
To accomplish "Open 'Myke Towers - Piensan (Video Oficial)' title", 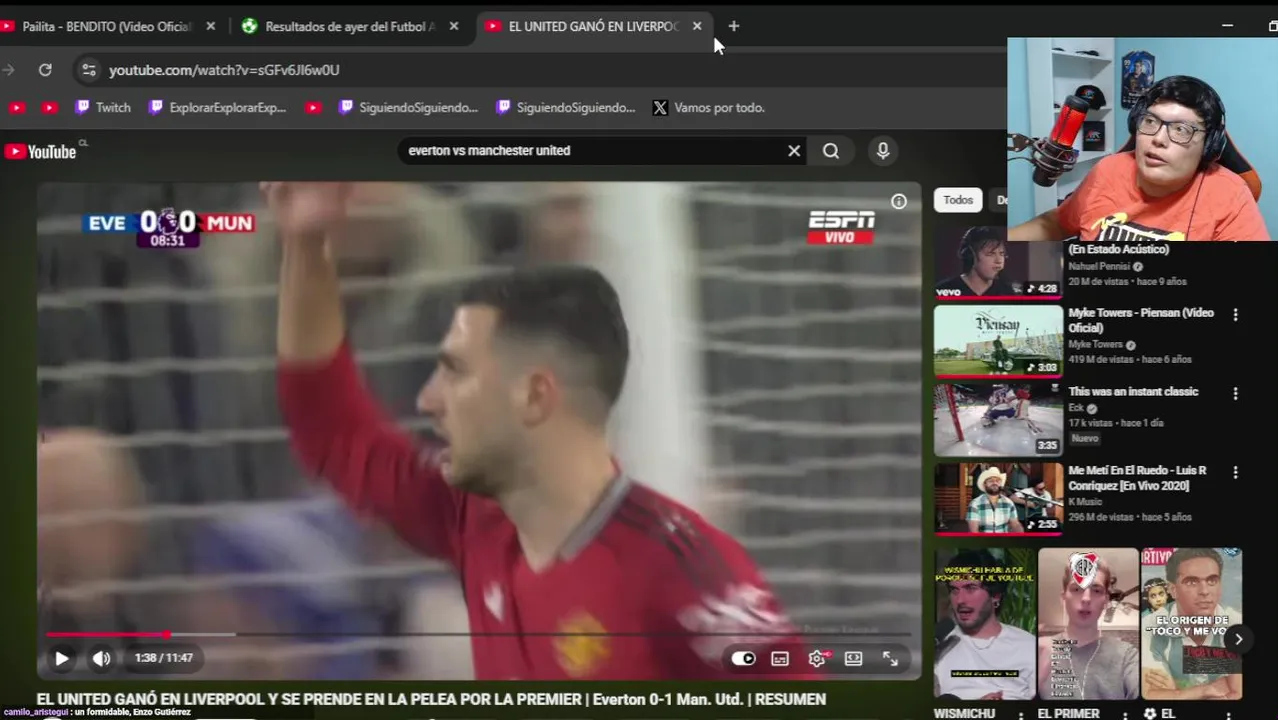I will click(1141, 320).
